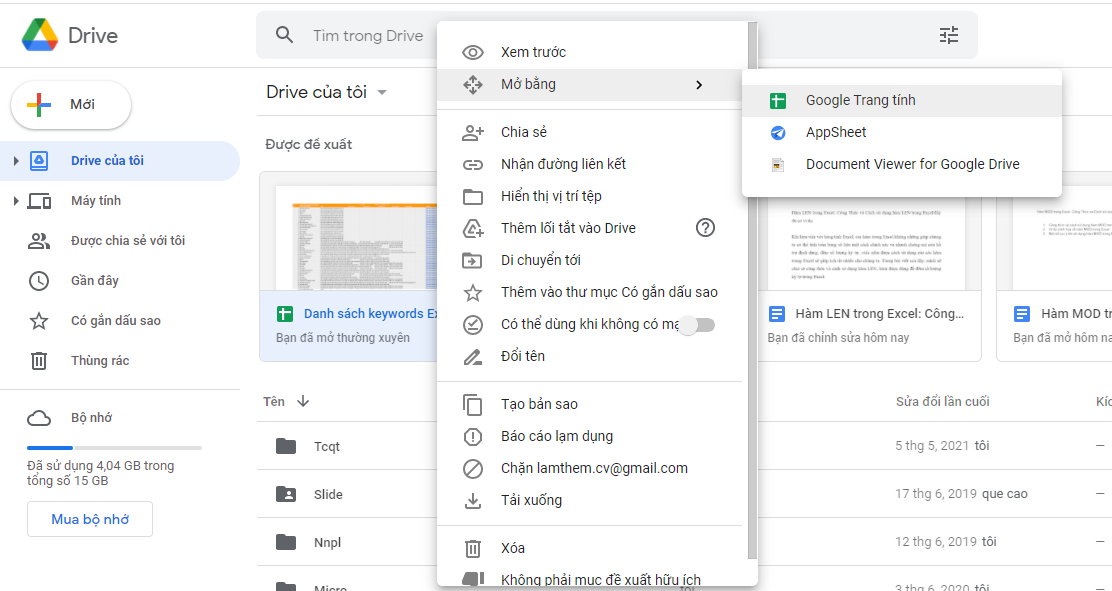The image size is (1112, 591).
Task: Click the eye icon for Xem trước
Action: tap(472, 53)
